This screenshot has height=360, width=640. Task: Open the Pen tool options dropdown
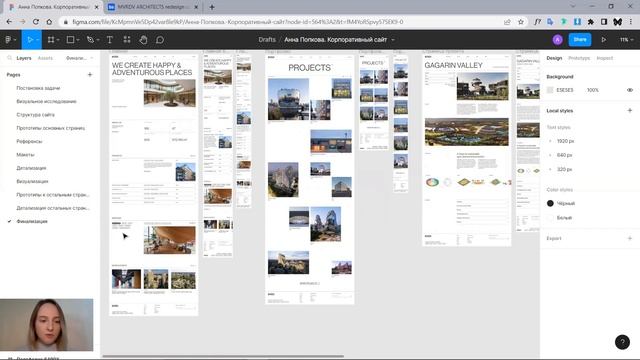pos(98,40)
